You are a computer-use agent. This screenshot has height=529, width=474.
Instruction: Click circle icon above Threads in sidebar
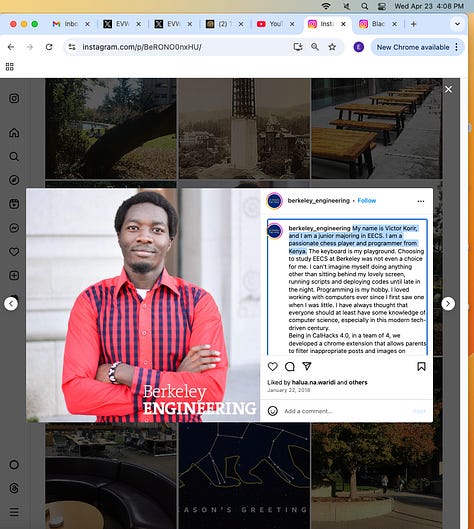click(14, 465)
